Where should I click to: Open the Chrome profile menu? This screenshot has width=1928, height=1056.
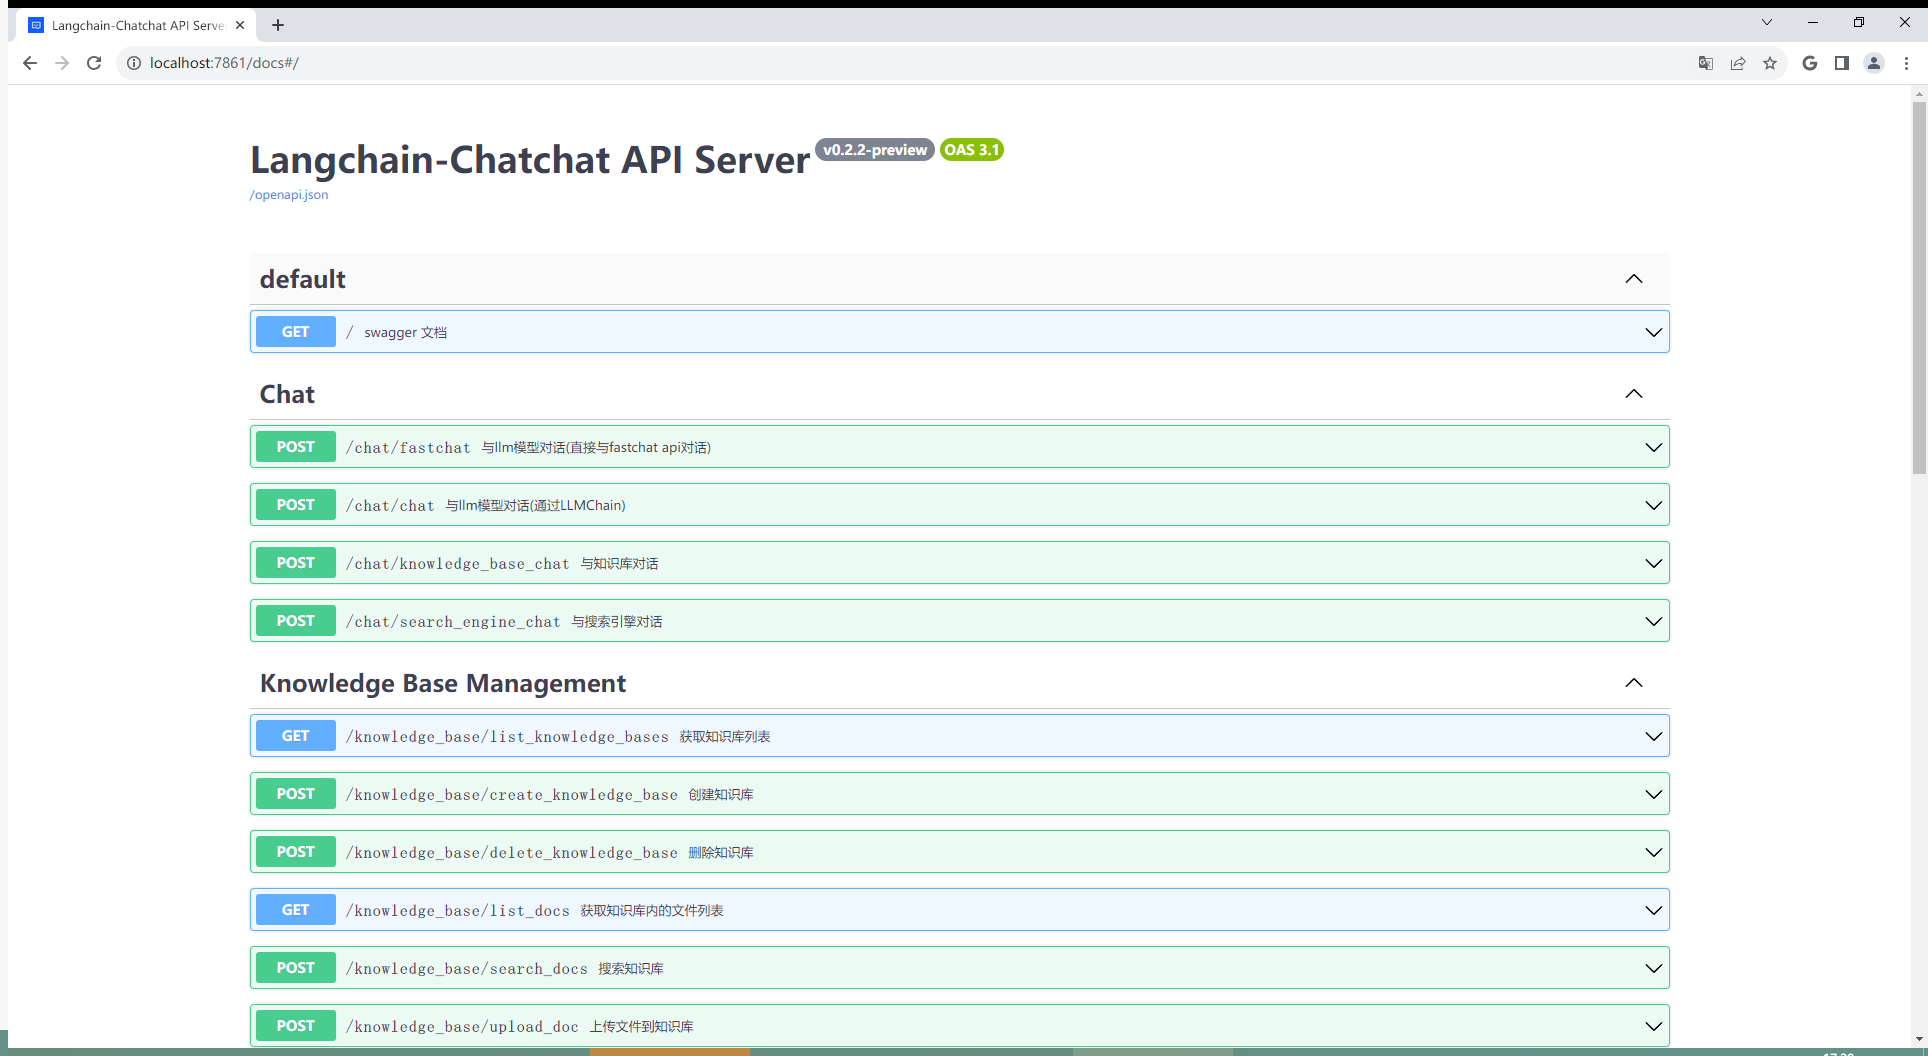click(1874, 63)
